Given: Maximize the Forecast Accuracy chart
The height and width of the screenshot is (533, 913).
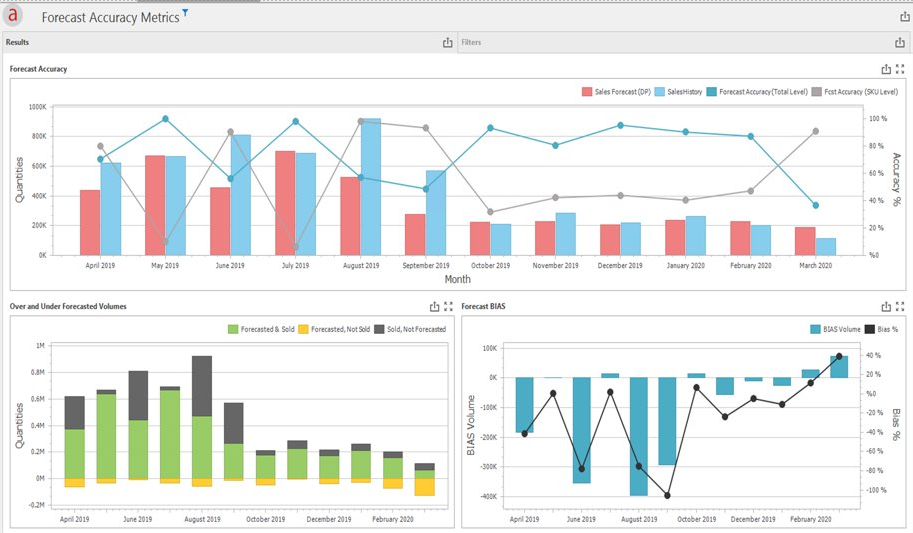Looking at the screenshot, I should 900,69.
